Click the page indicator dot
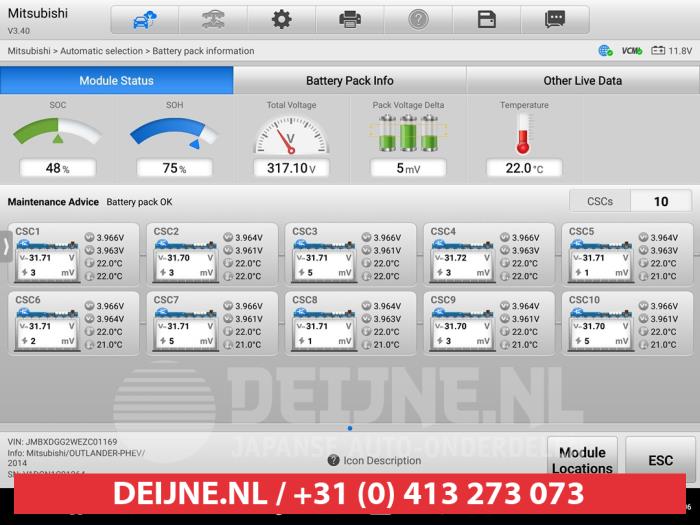Viewport: 700px width, 525px height. (x=350, y=428)
